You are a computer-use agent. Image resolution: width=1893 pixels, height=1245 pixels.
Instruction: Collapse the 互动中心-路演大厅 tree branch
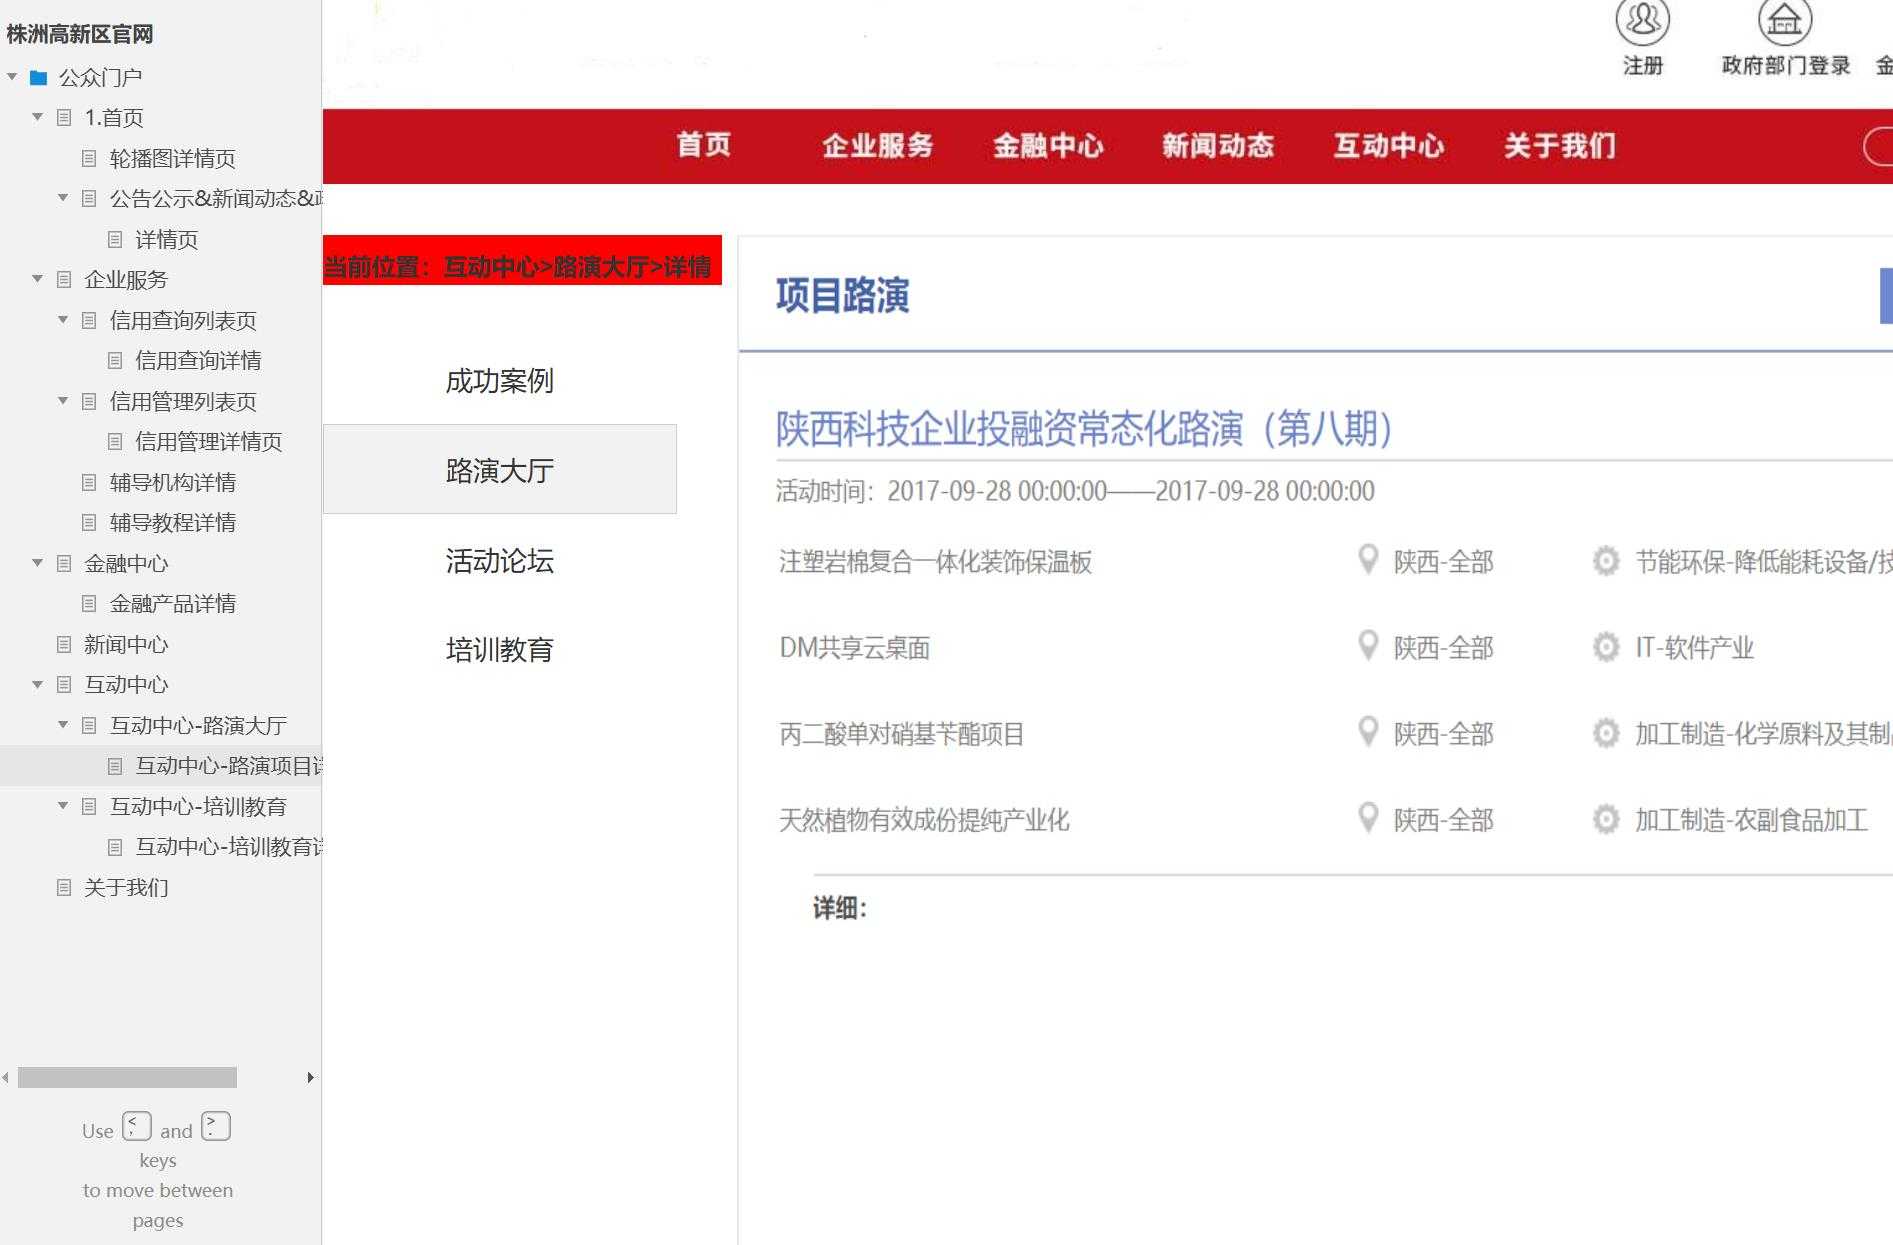tap(62, 724)
